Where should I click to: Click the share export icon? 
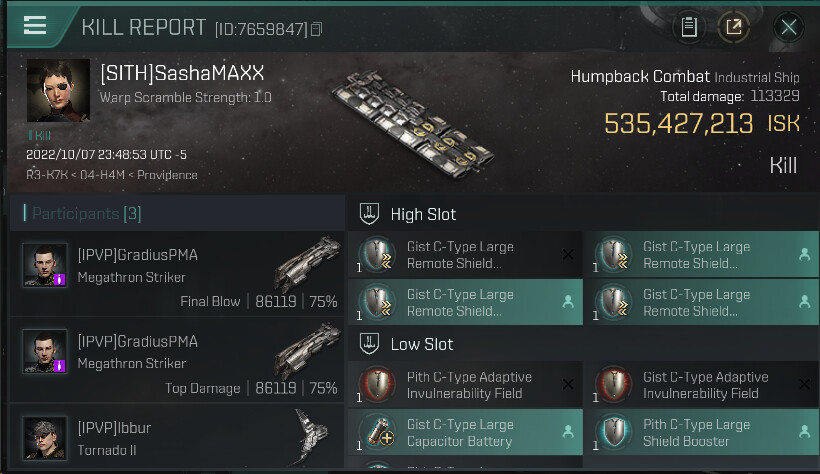point(734,27)
